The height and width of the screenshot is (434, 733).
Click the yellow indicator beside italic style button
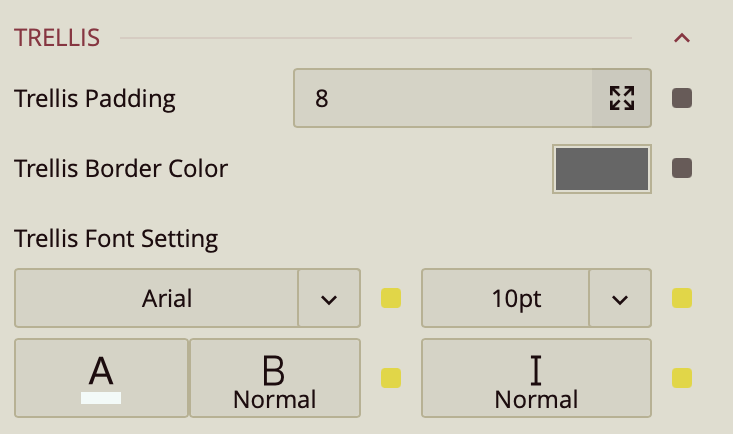[x=682, y=378]
